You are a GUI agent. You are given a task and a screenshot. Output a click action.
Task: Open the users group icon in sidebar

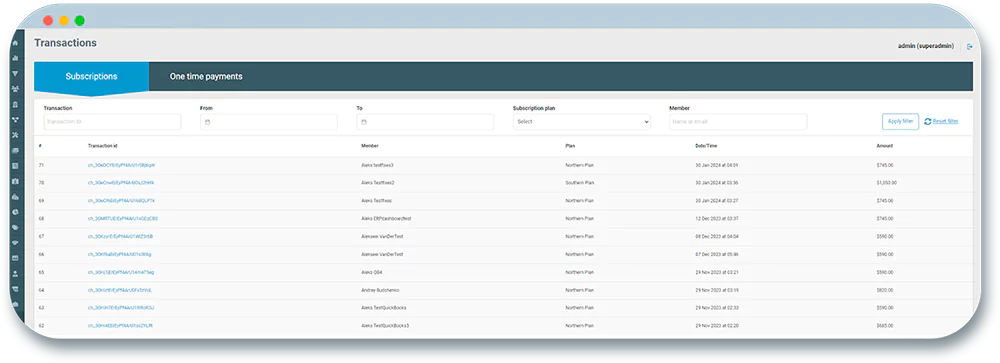click(15, 89)
